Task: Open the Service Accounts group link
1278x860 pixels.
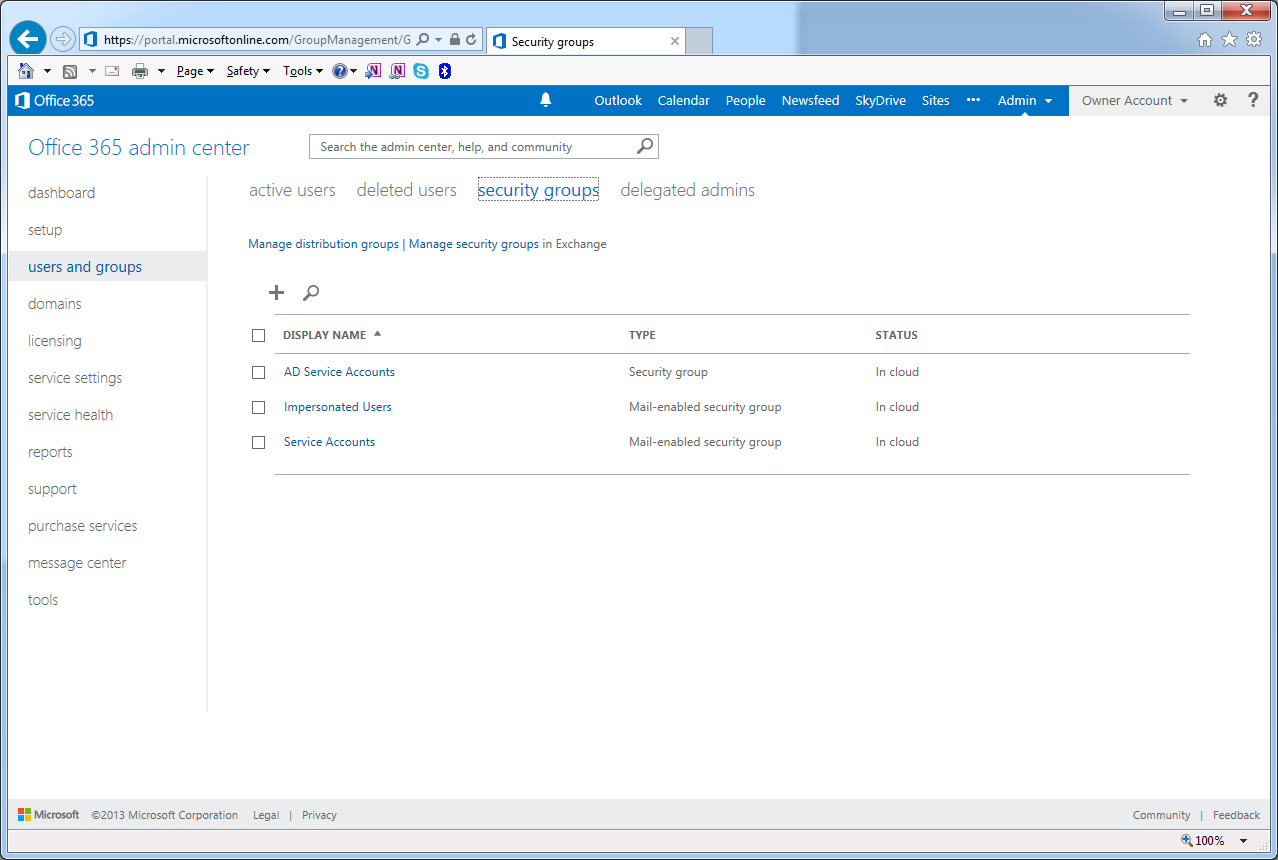Action: coord(329,442)
